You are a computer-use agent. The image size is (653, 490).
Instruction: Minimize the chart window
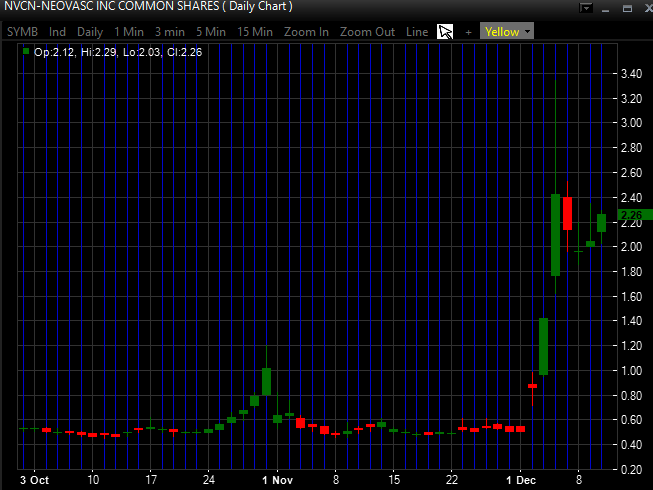(x=606, y=8)
